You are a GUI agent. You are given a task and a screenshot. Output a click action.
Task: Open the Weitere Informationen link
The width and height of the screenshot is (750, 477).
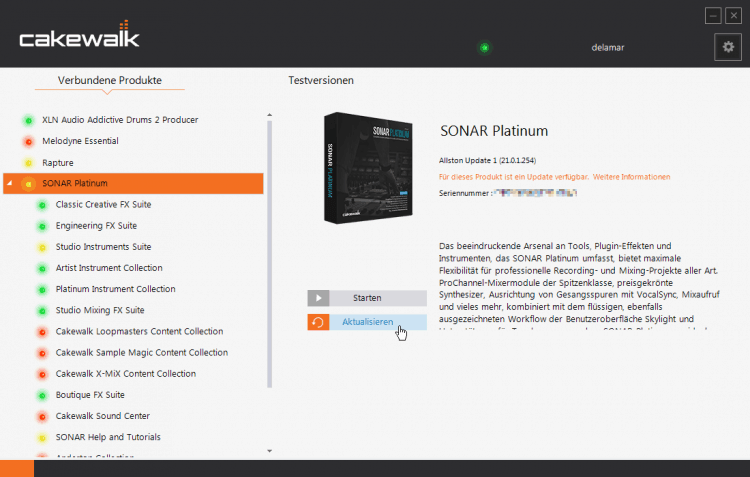(x=631, y=177)
